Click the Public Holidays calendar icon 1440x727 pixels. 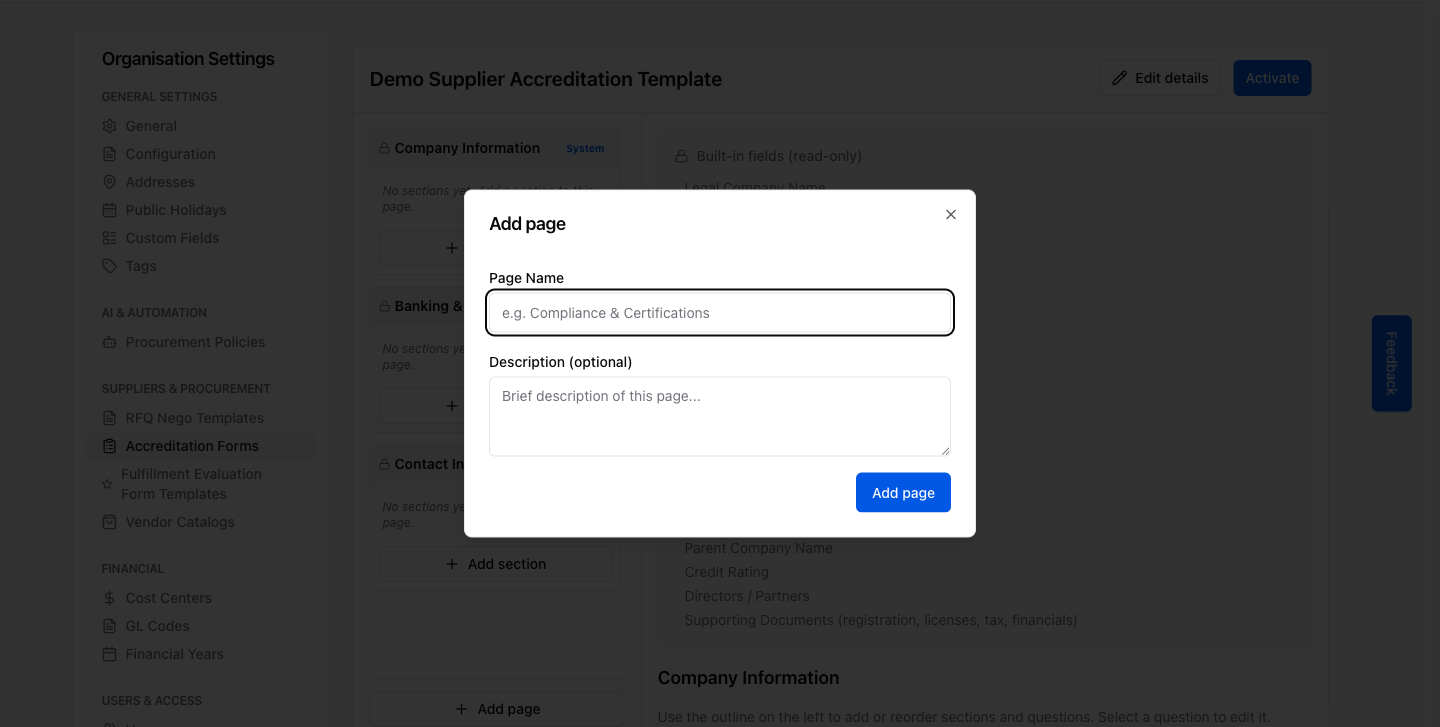point(109,210)
